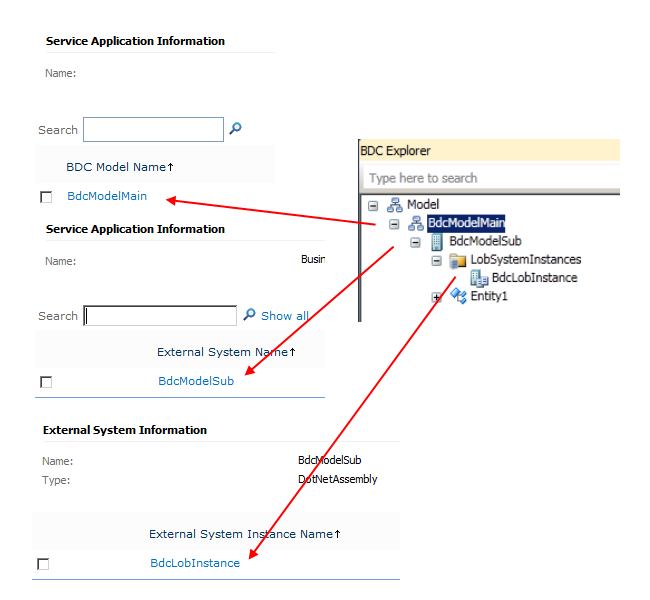Click the BdcModelMain model icon in tree
Viewport: 650px width, 600px height.
416,223
